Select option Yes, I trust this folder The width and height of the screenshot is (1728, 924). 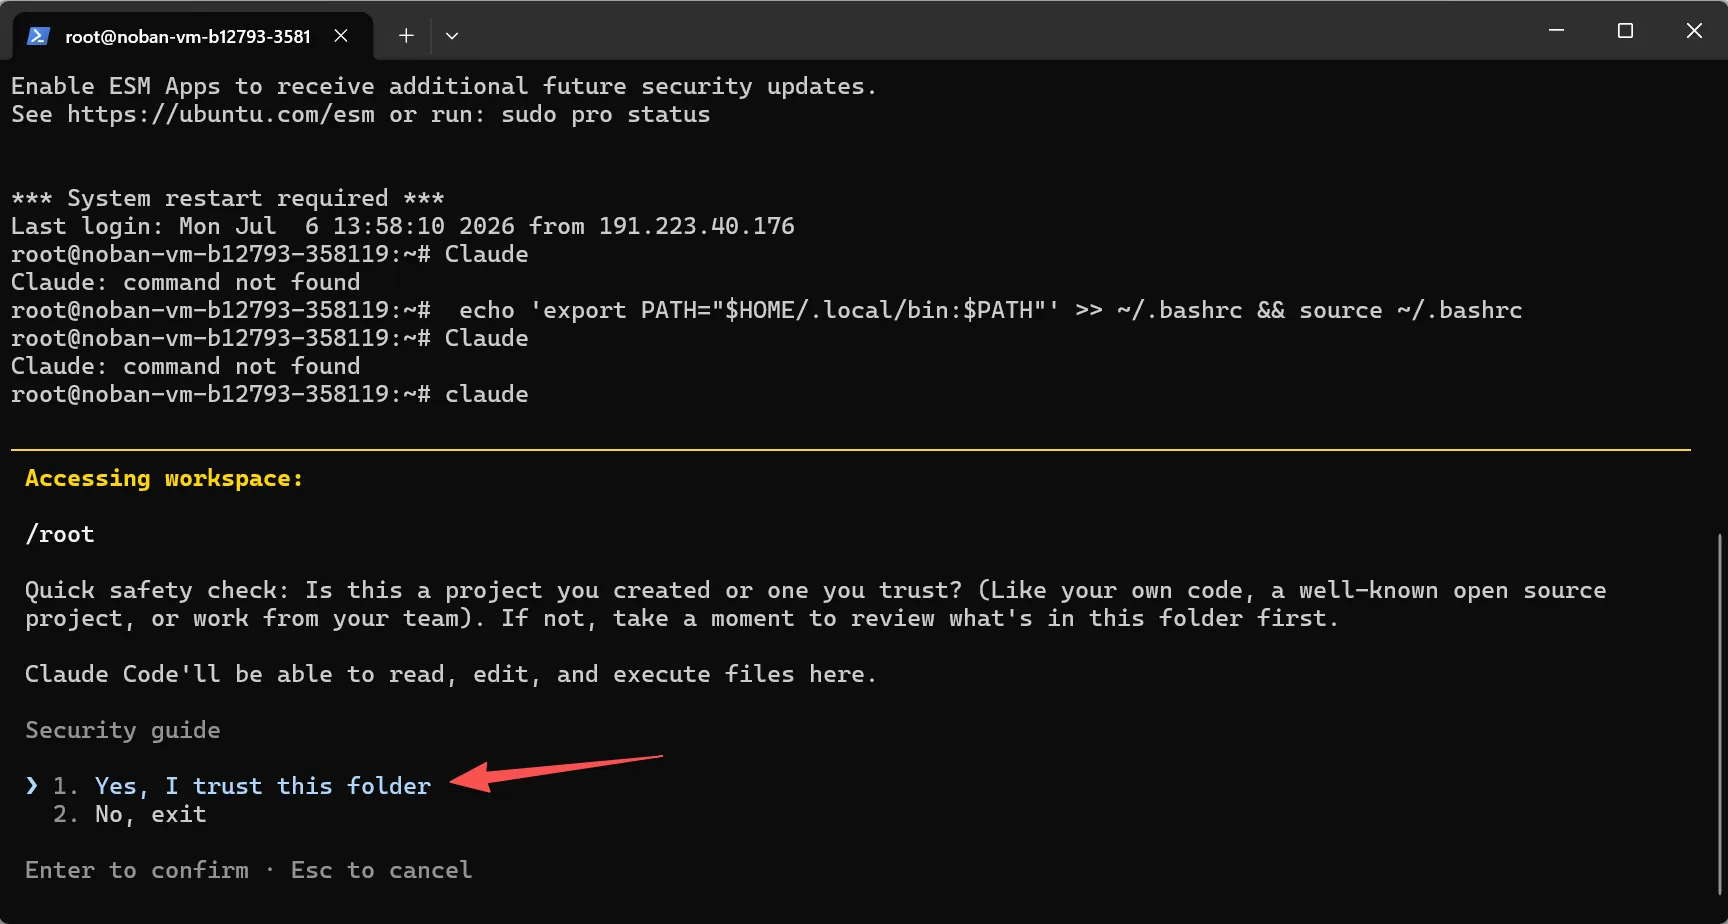point(262,786)
